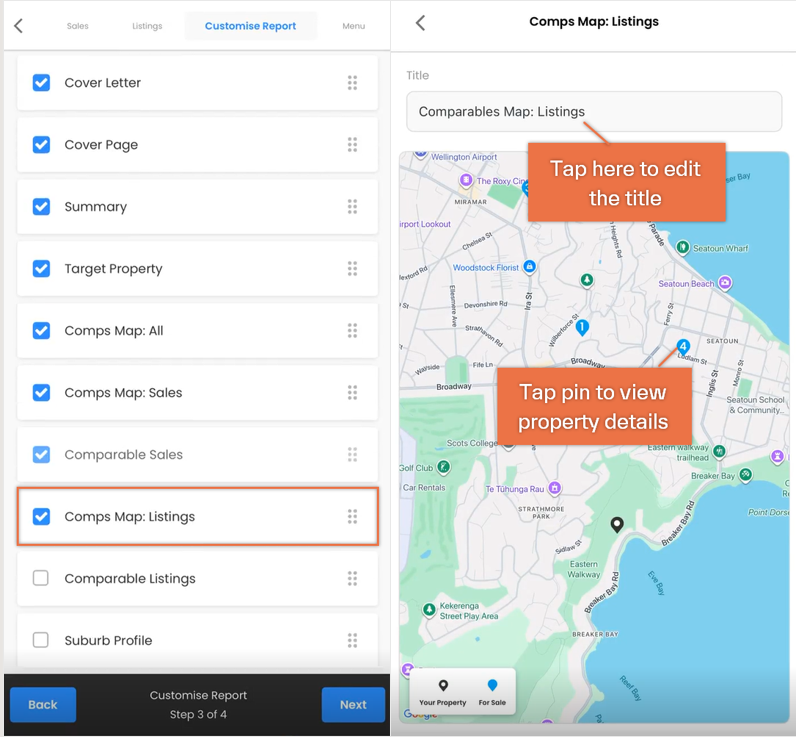Screen dimensions: 796x737
Task: Uncheck the Cover Page checkbox
Action: (41, 145)
